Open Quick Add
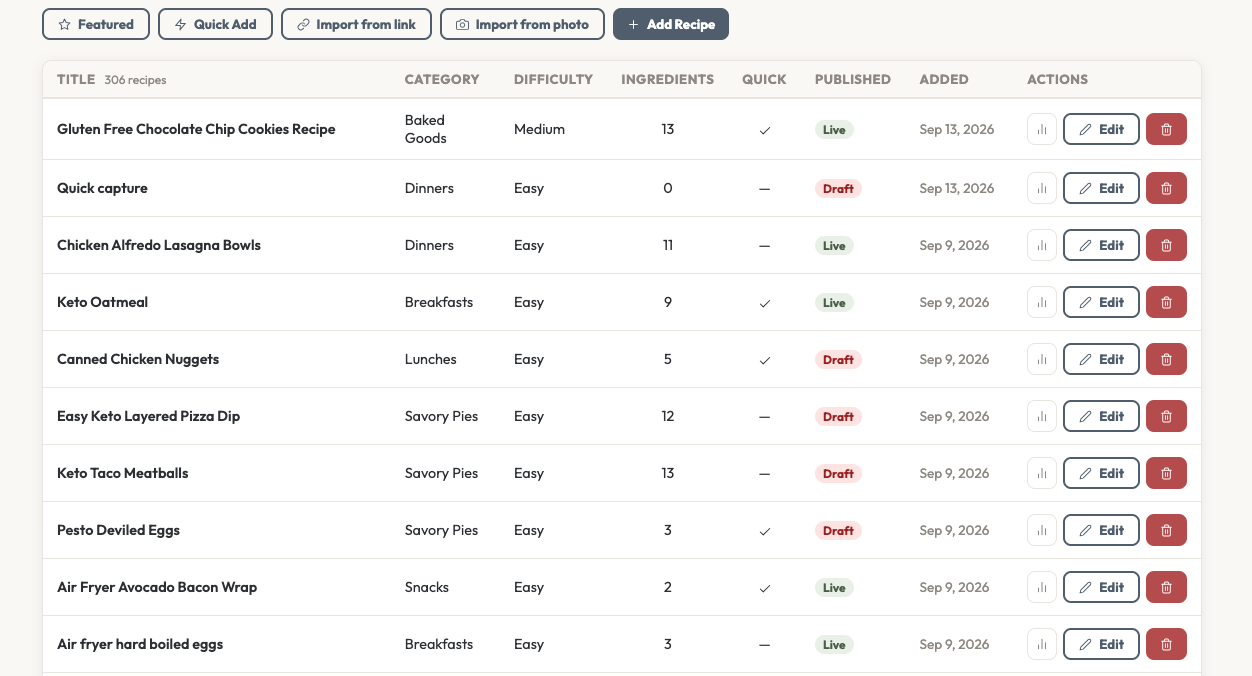 215,24
